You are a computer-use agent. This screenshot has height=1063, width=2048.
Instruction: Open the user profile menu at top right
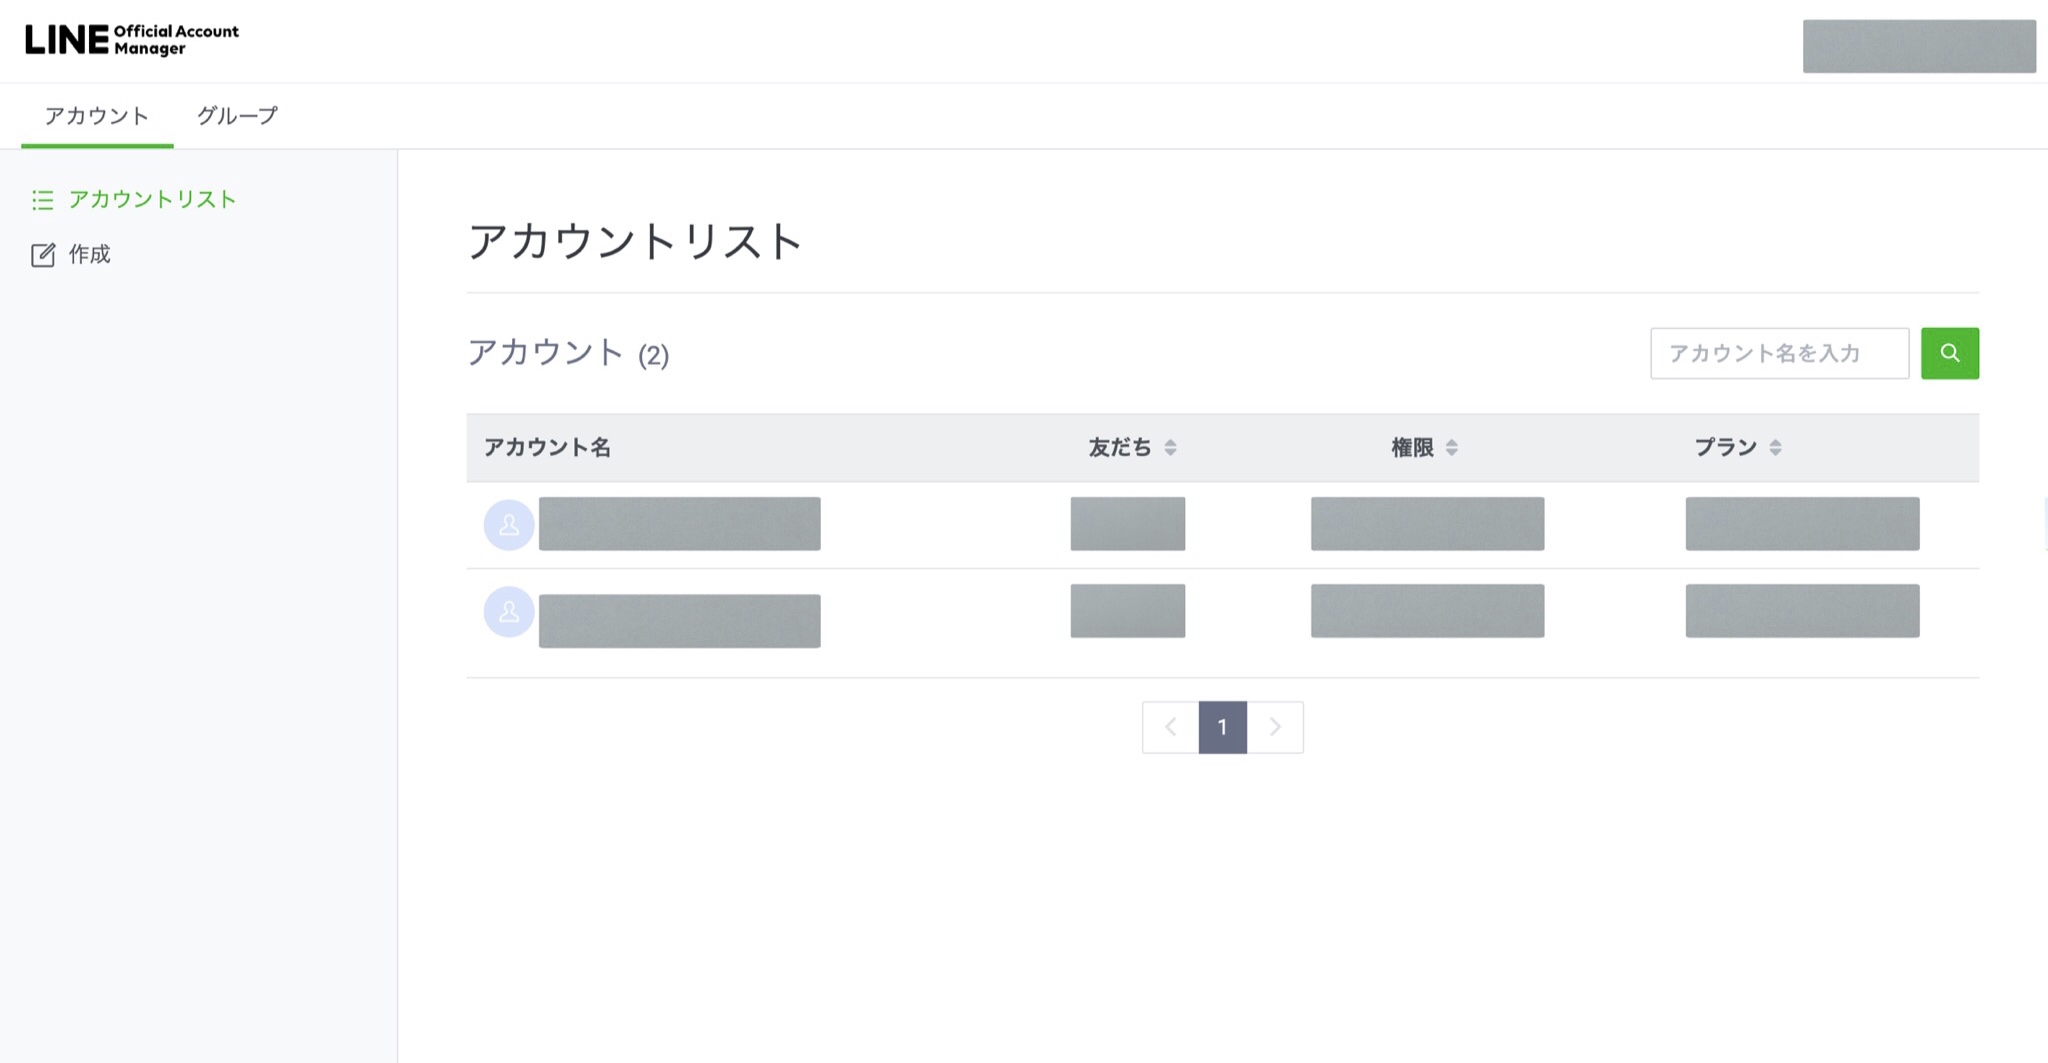tap(1918, 46)
